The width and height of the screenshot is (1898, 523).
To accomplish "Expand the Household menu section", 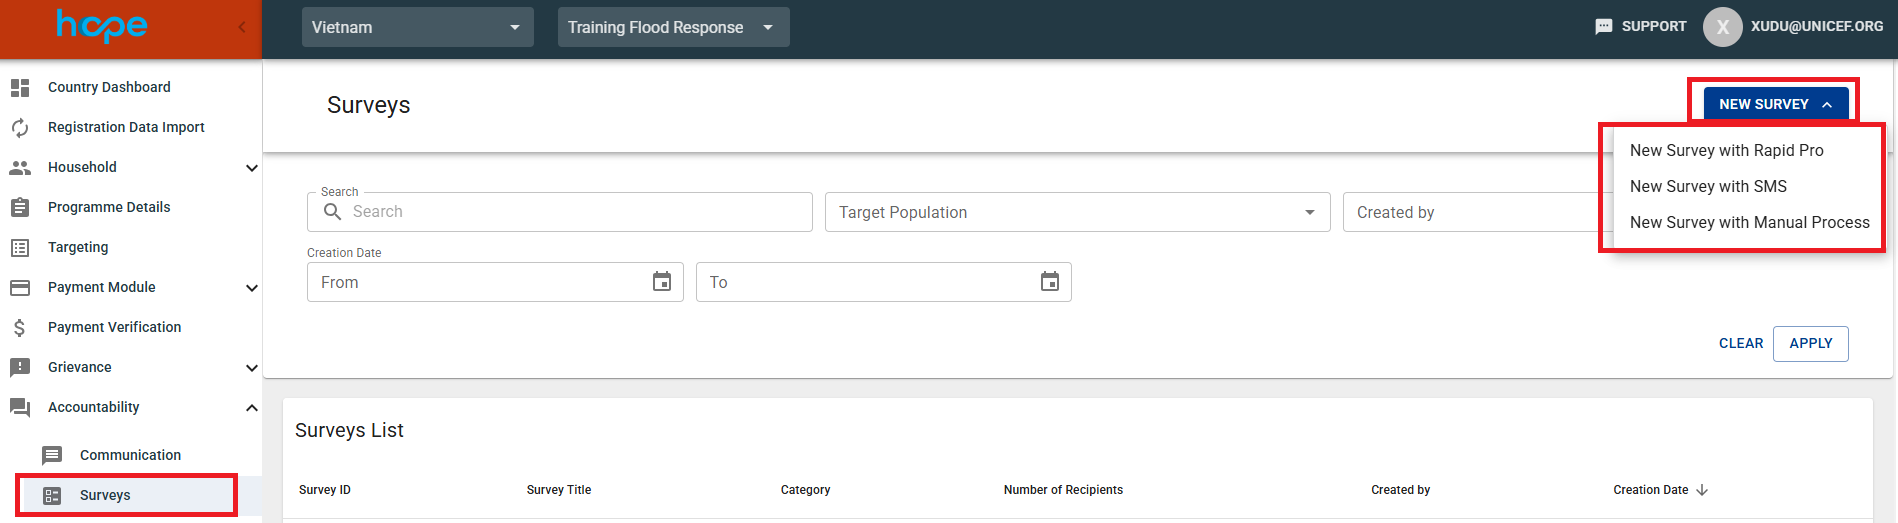I will (x=251, y=168).
